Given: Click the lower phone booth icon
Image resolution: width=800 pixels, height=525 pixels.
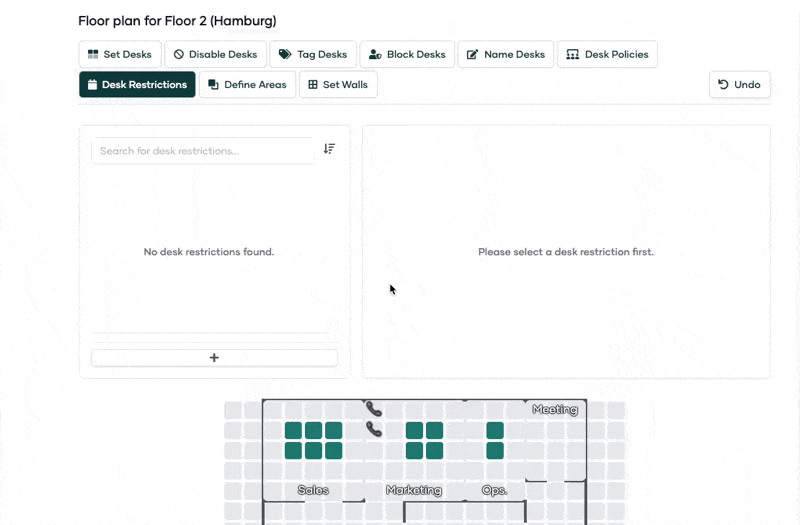Looking at the screenshot, I should tap(374, 429).
